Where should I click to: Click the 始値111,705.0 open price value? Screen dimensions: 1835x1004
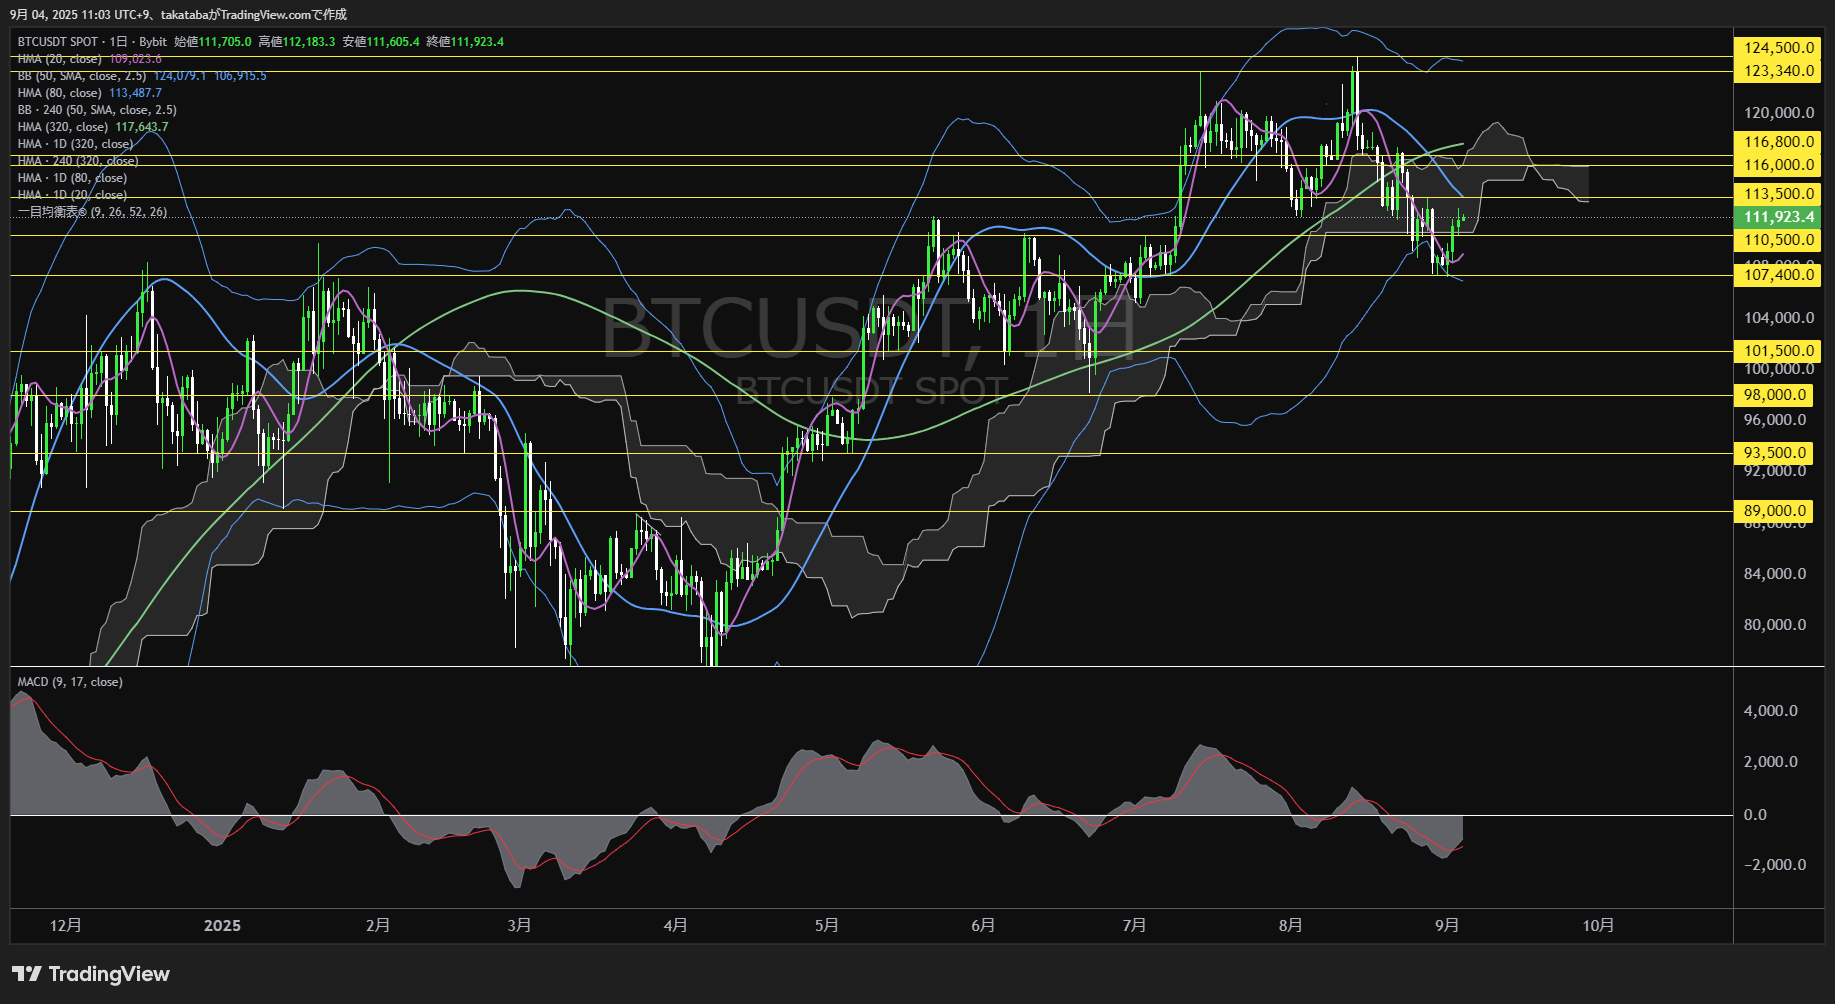point(213,42)
